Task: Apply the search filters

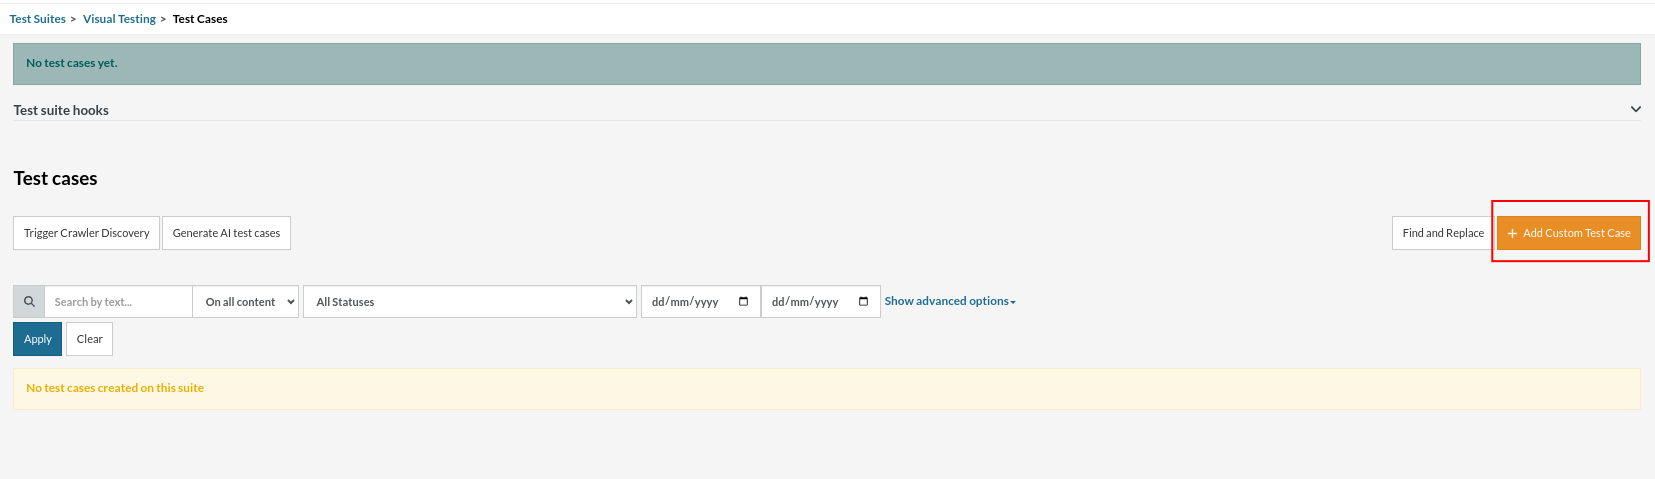Action: point(37,339)
